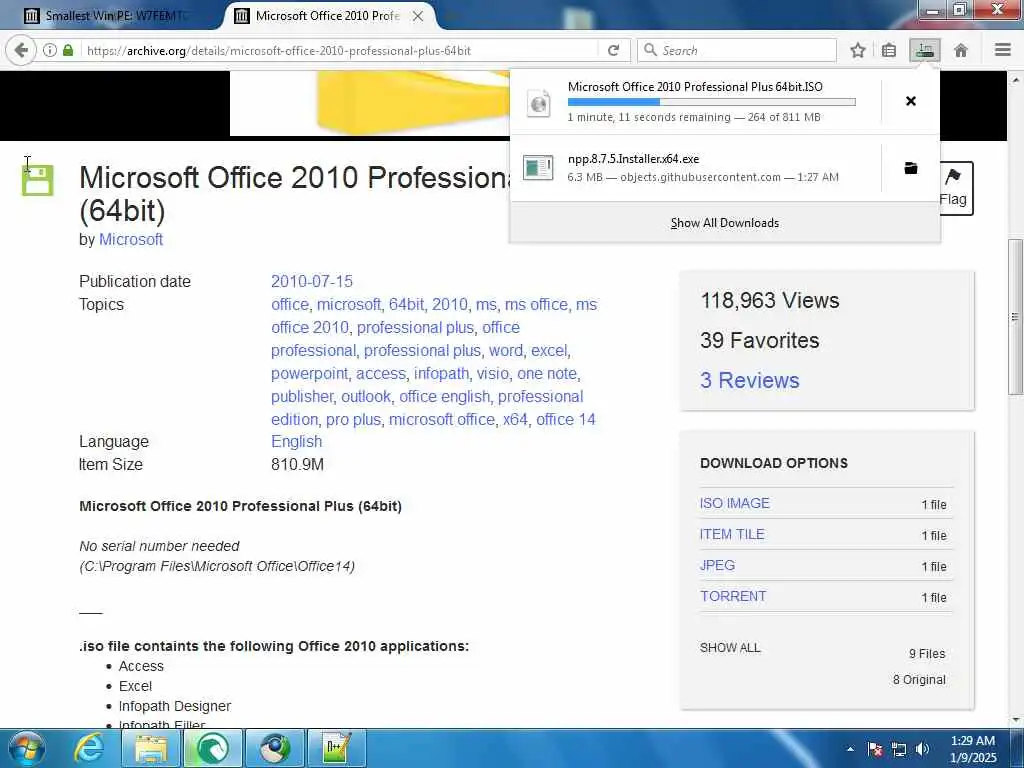Viewport: 1024px width, 768px height.
Task: Click the archive.org URL address field
Action: tap(340, 50)
